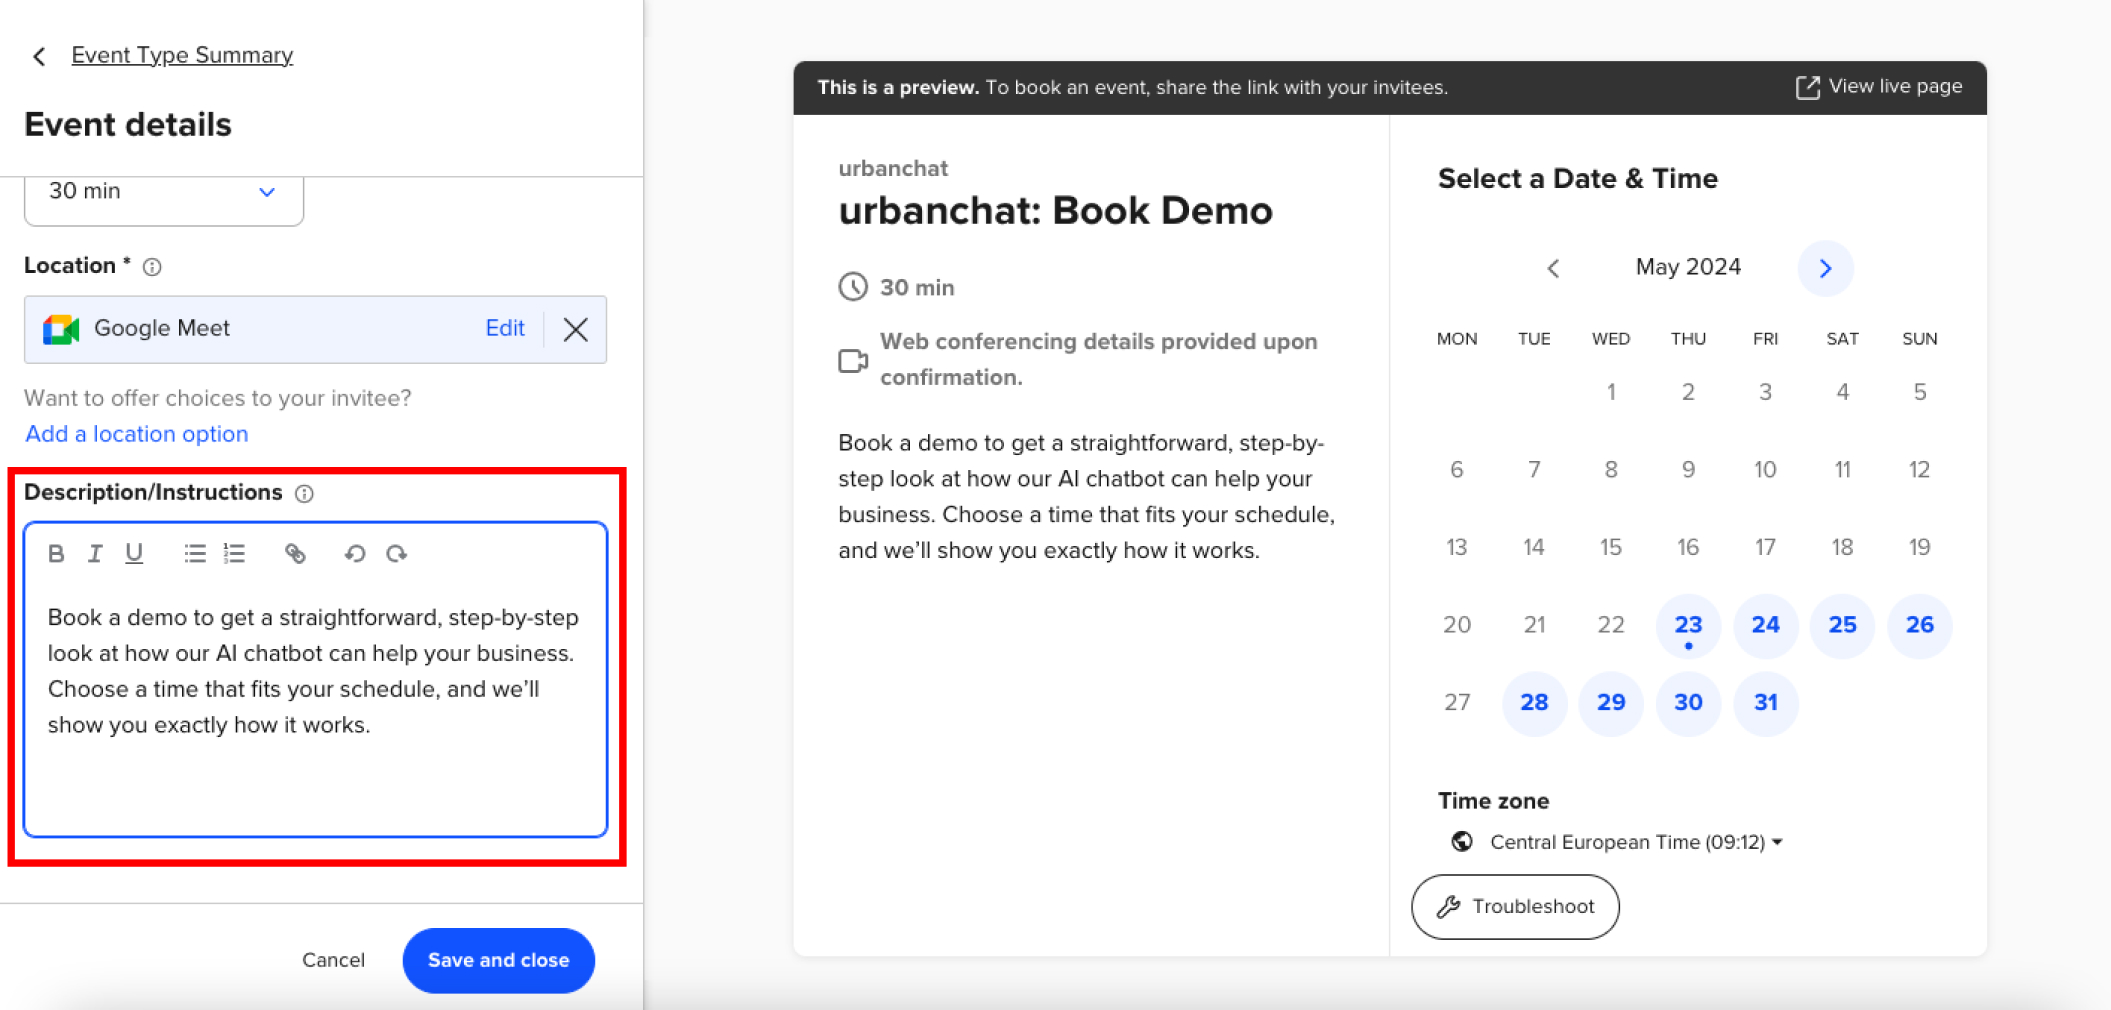Screen dimensions: 2111x1010
Task: Click unavailable date 27 in the calendar
Action: [x=1457, y=703]
